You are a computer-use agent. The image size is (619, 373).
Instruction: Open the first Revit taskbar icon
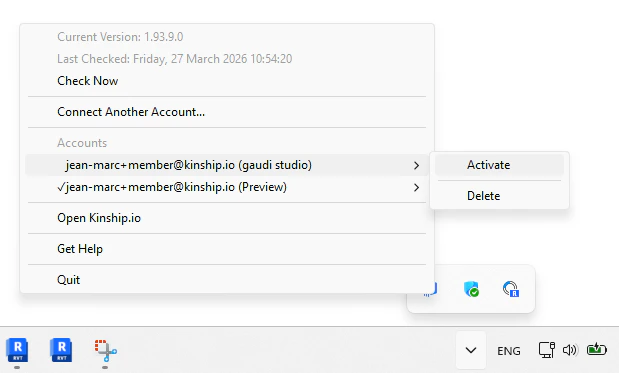pyautogui.click(x=17, y=350)
